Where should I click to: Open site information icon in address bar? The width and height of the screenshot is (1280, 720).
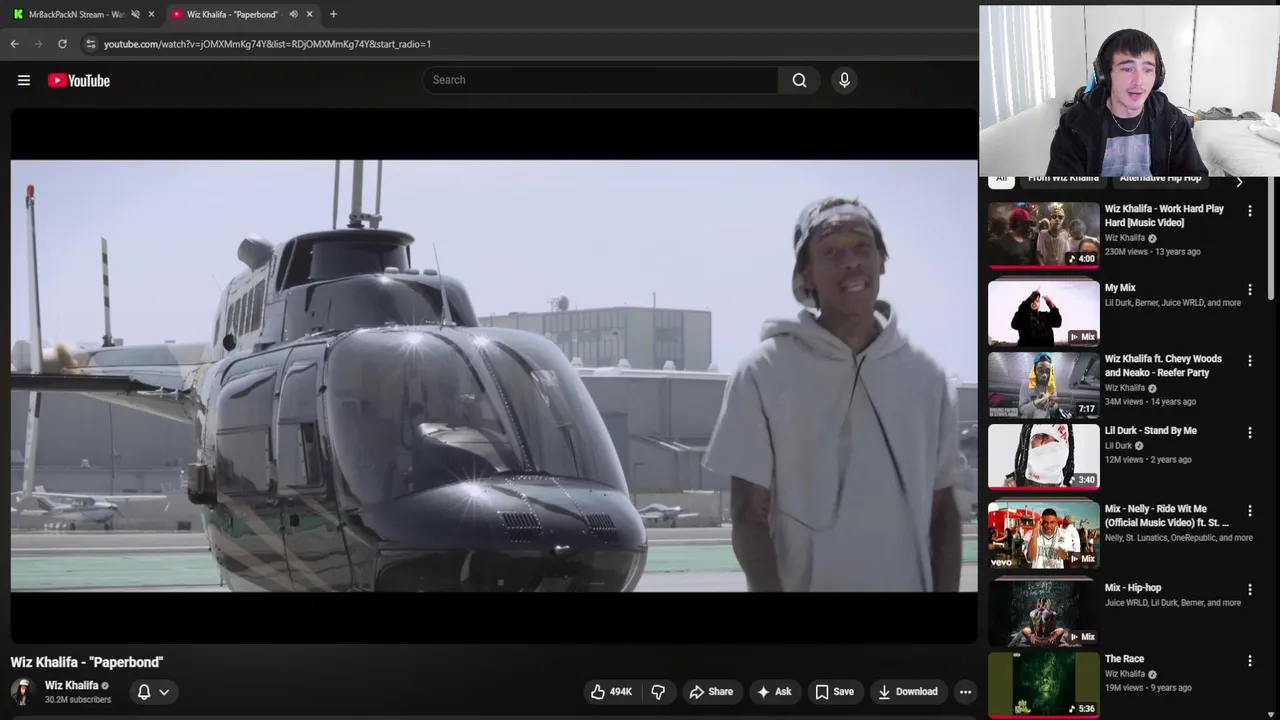tap(90, 44)
